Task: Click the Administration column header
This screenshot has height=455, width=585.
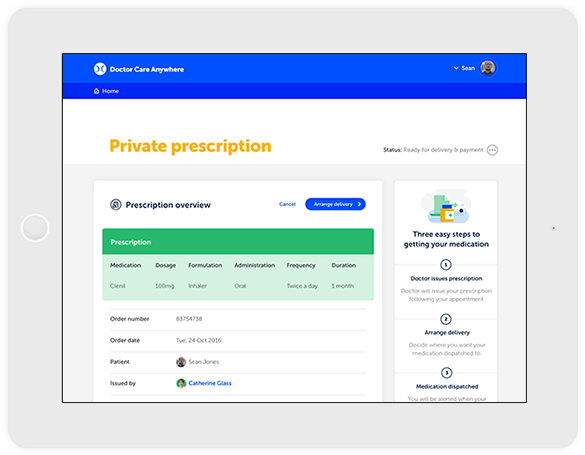Action: [254, 265]
